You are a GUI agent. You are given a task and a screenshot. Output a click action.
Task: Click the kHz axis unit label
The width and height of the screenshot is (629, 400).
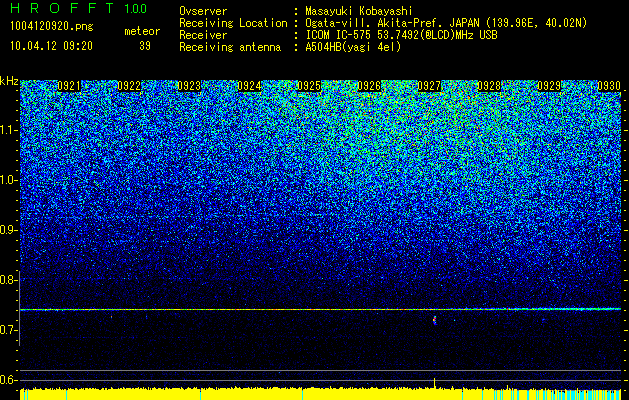coord(9,81)
